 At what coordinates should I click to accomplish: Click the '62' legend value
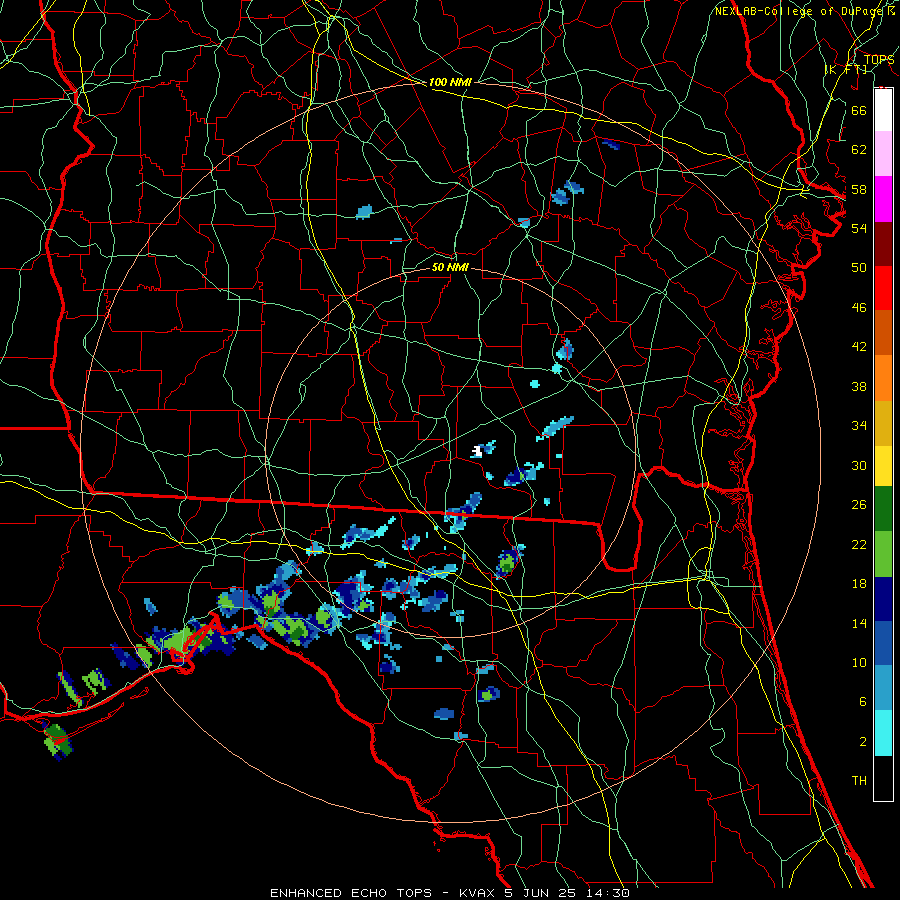[859, 150]
